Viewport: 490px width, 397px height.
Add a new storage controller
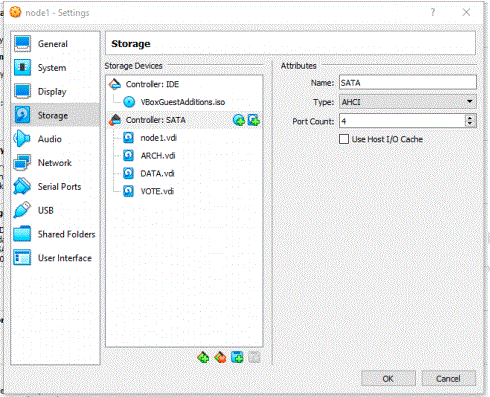pos(203,358)
